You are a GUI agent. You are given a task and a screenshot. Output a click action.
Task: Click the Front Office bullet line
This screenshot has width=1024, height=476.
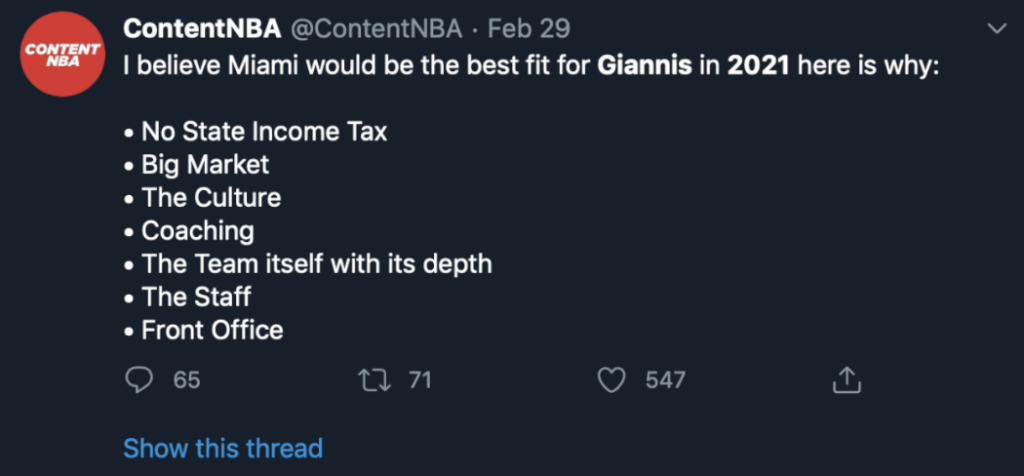203,330
